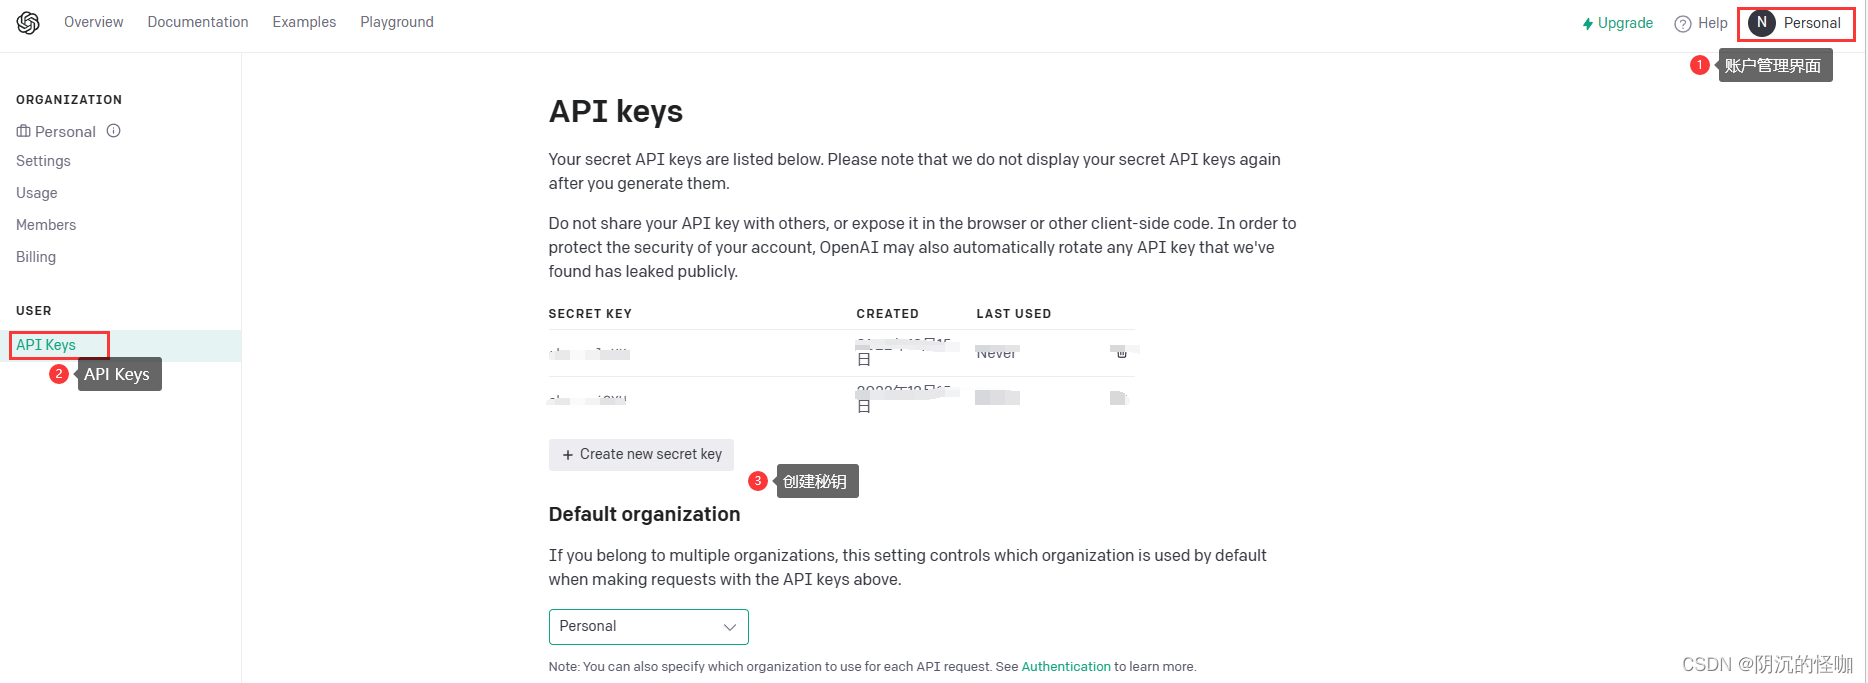The image size is (1868, 683).
Task: Go to the Playground tab
Action: (397, 22)
